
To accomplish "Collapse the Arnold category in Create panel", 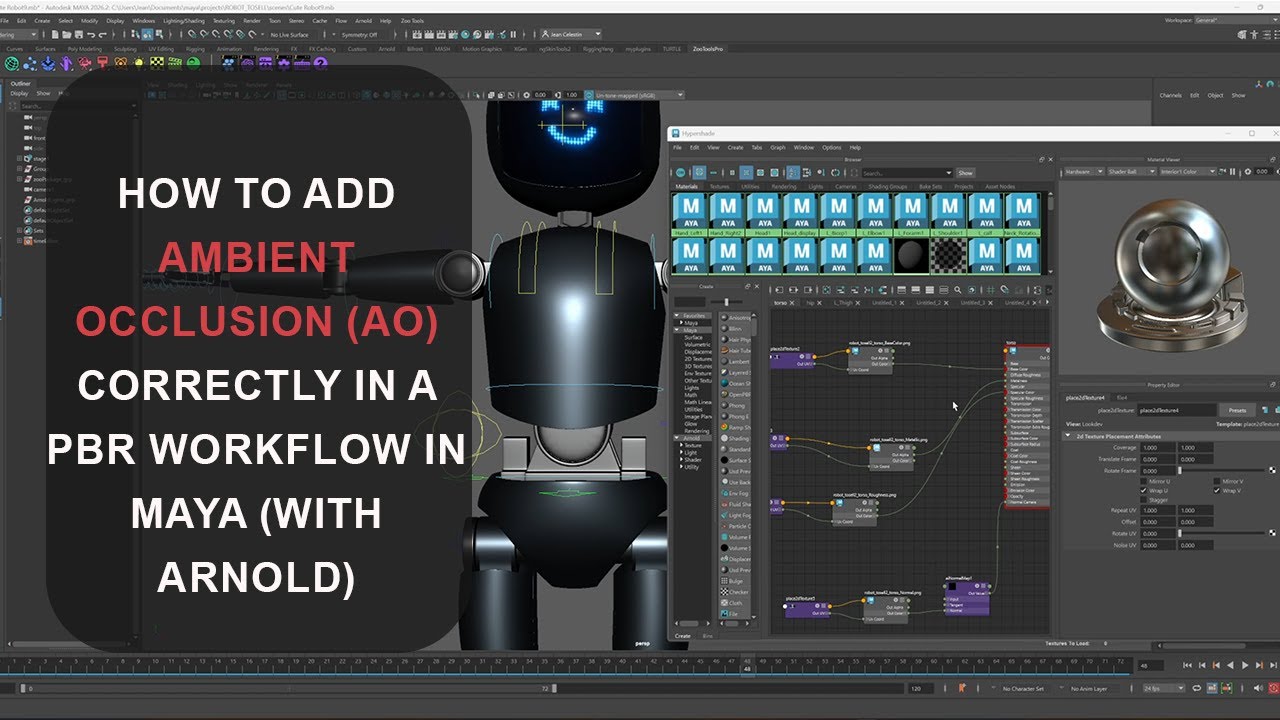I will [679, 438].
